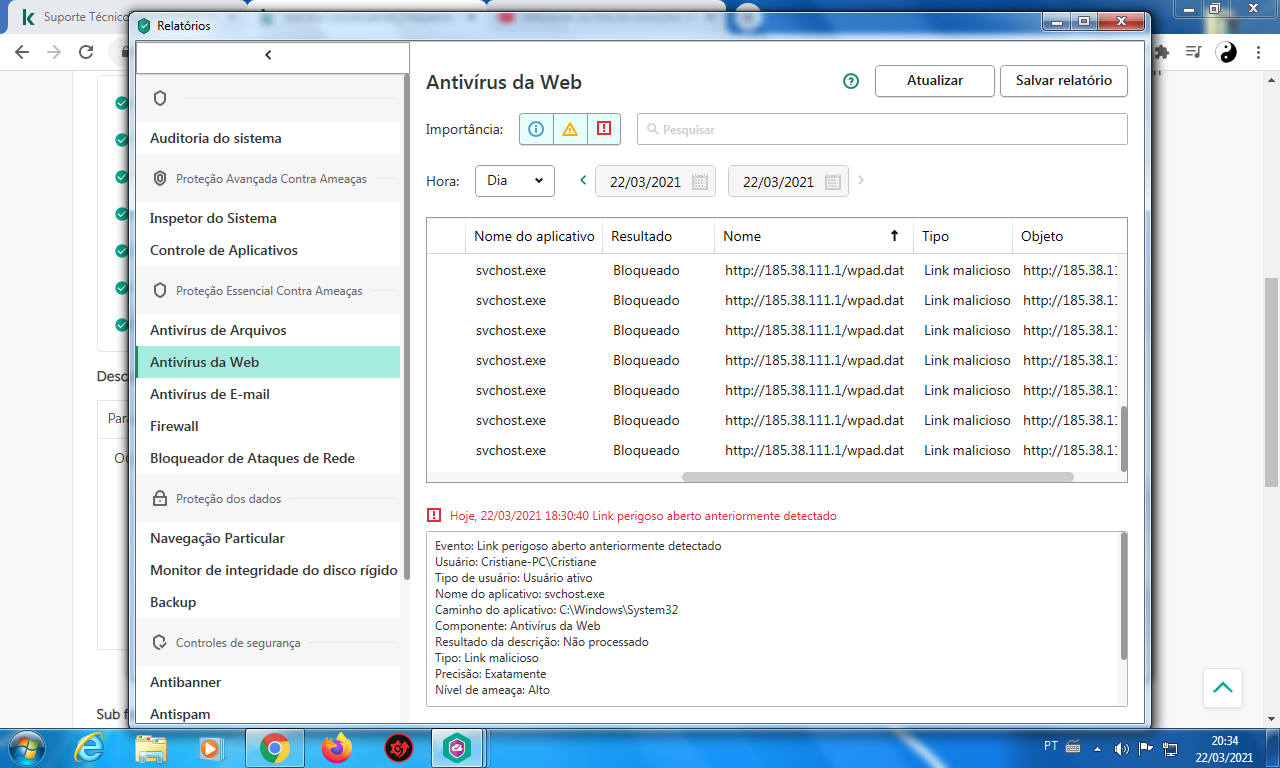This screenshot has height=768, width=1280.
Task: Click the horizontal scrollbar of results table
Action: pos(877,478)
